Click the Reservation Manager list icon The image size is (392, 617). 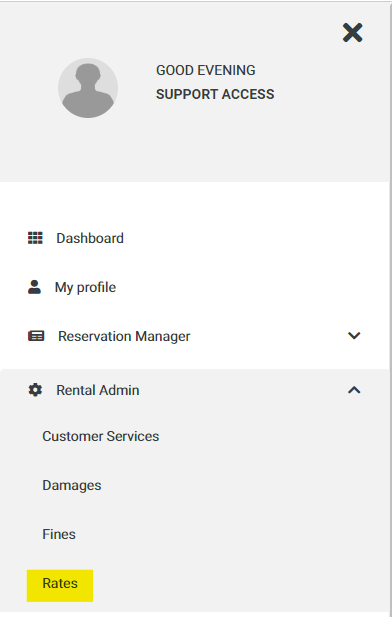point(36,336)
